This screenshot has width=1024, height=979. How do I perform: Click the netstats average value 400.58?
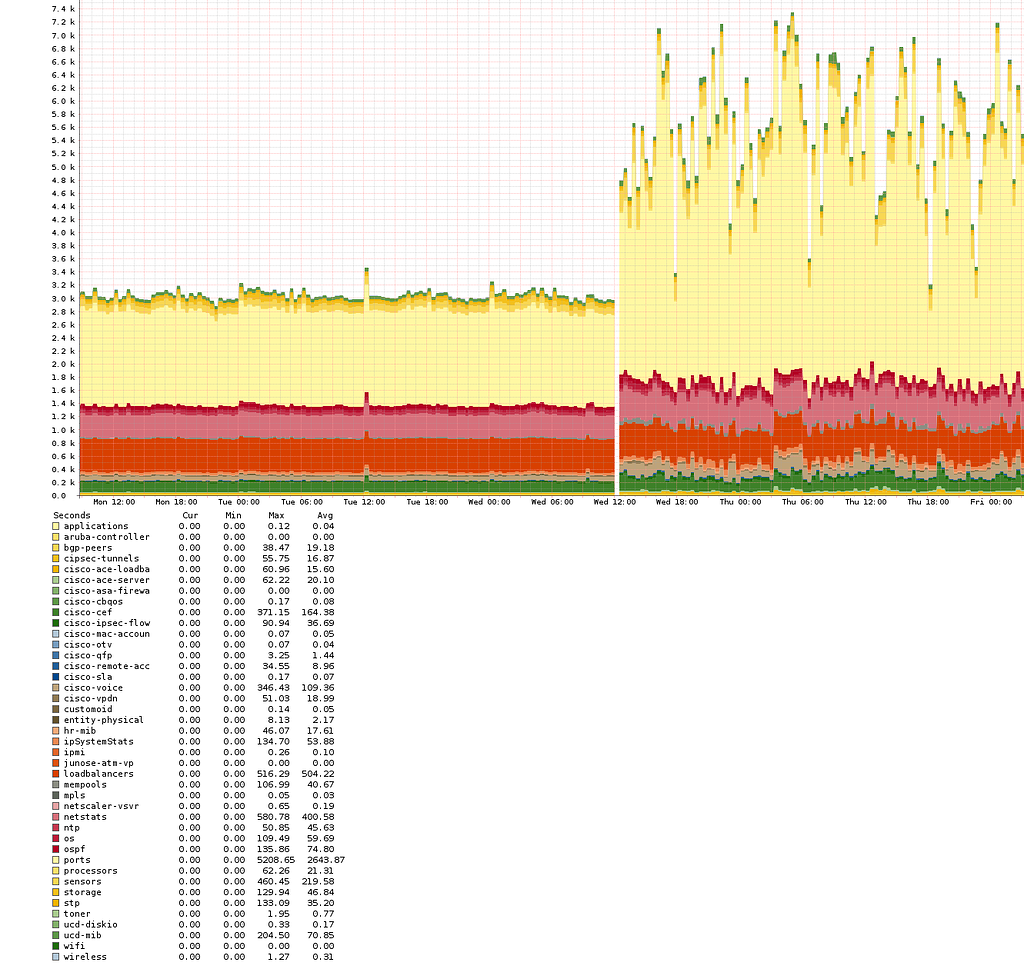coord(318,816)
